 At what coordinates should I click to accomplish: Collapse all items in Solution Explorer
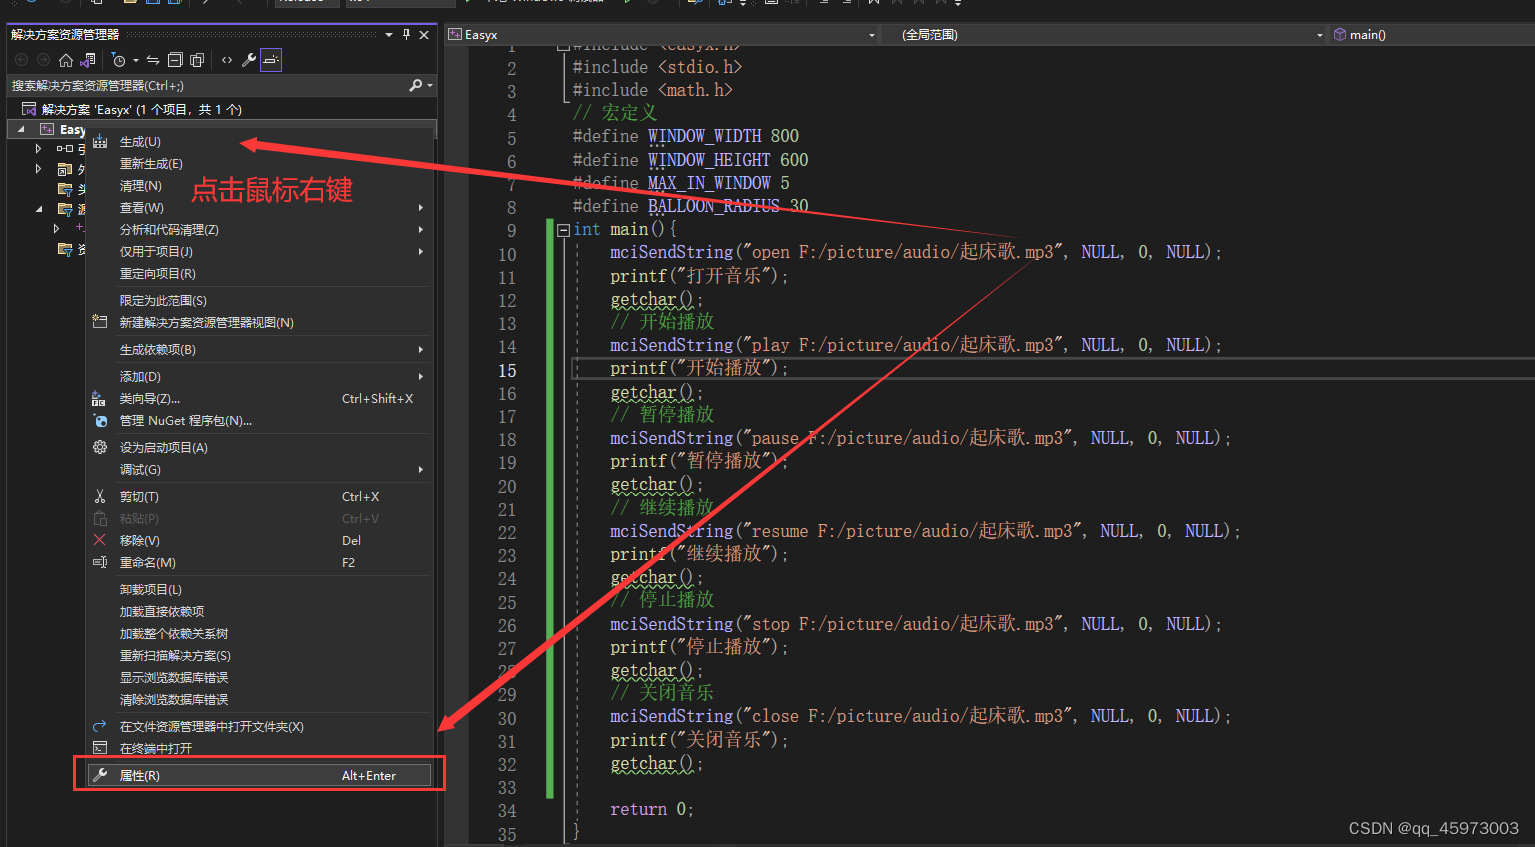click(x=175, y=60)
